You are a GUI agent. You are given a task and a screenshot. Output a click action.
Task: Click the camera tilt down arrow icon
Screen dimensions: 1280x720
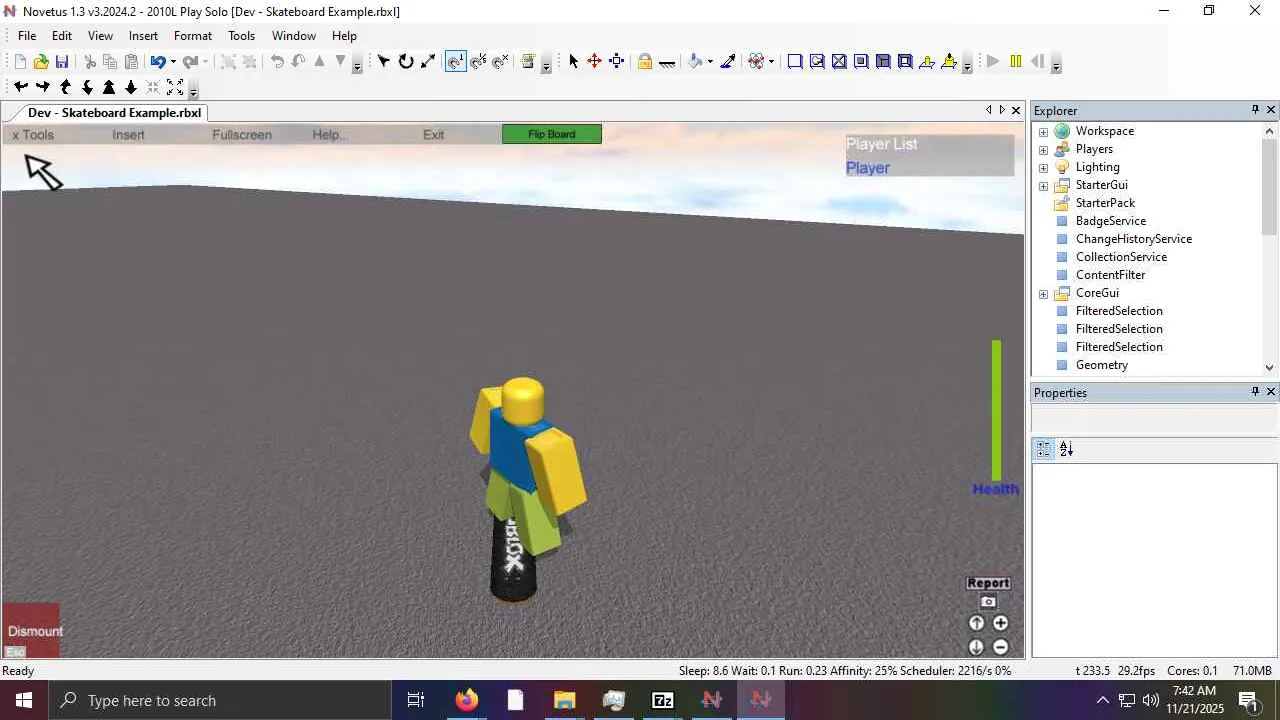(x=87, y=87)
